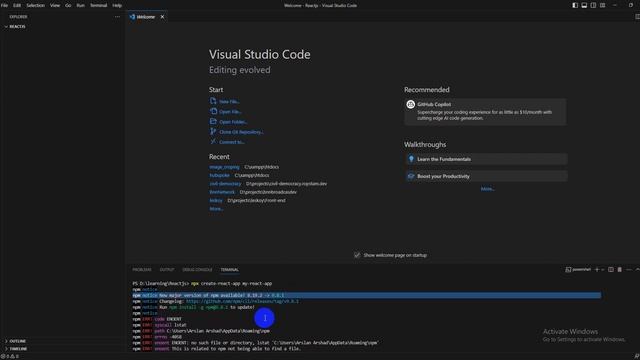Open recent project at D:\projects\deskxy
Screen dimensions: 640x360
coord(216,200)
